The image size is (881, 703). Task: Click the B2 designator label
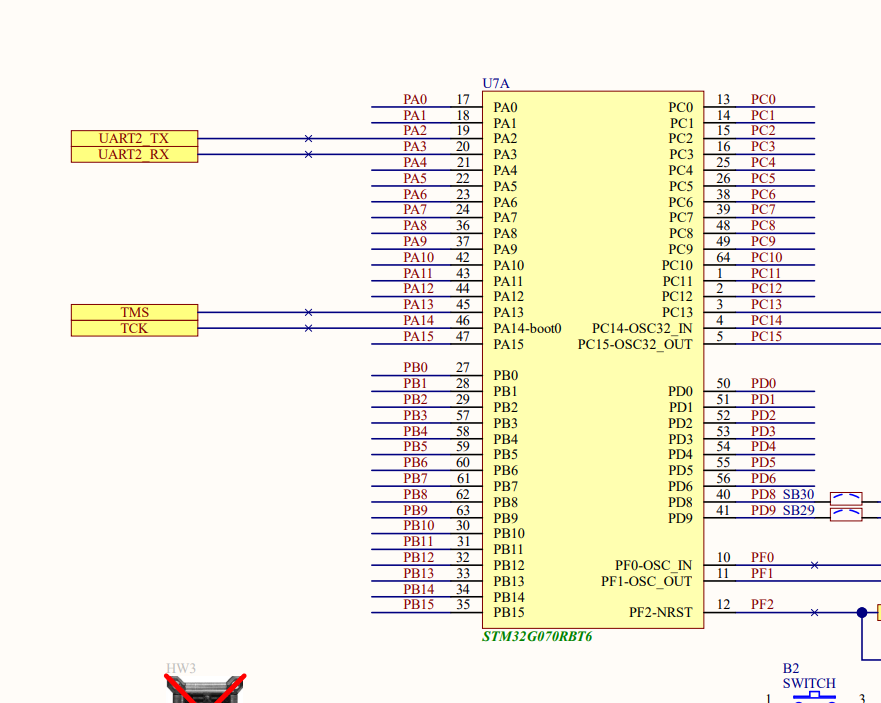click(x=791, y=668)
